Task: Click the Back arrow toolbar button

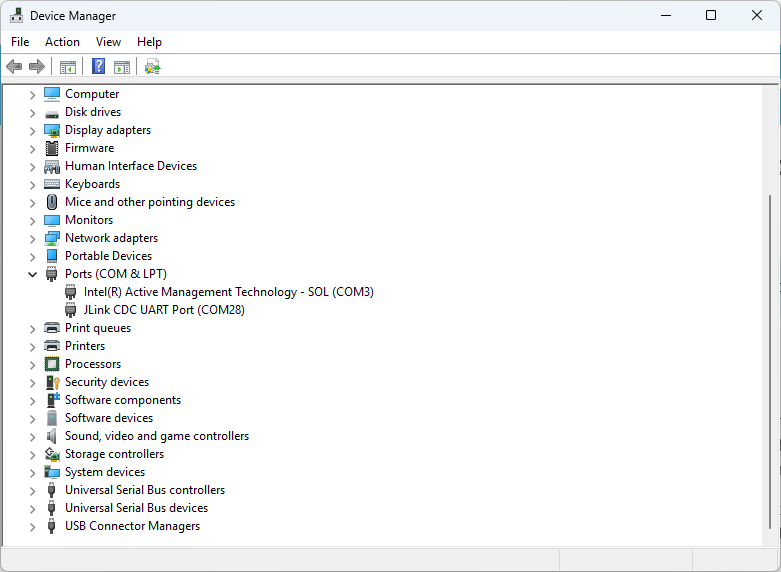Action: tap(14, 67)
